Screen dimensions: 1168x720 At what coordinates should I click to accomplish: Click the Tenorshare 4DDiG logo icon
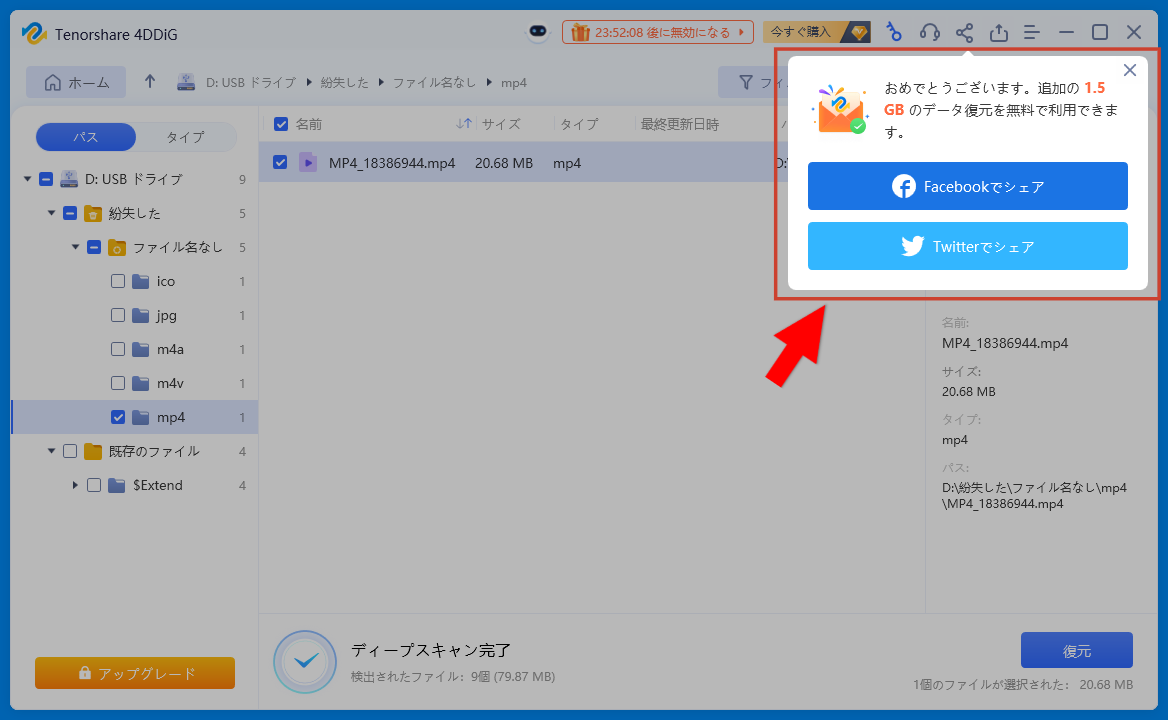[34, 34]
